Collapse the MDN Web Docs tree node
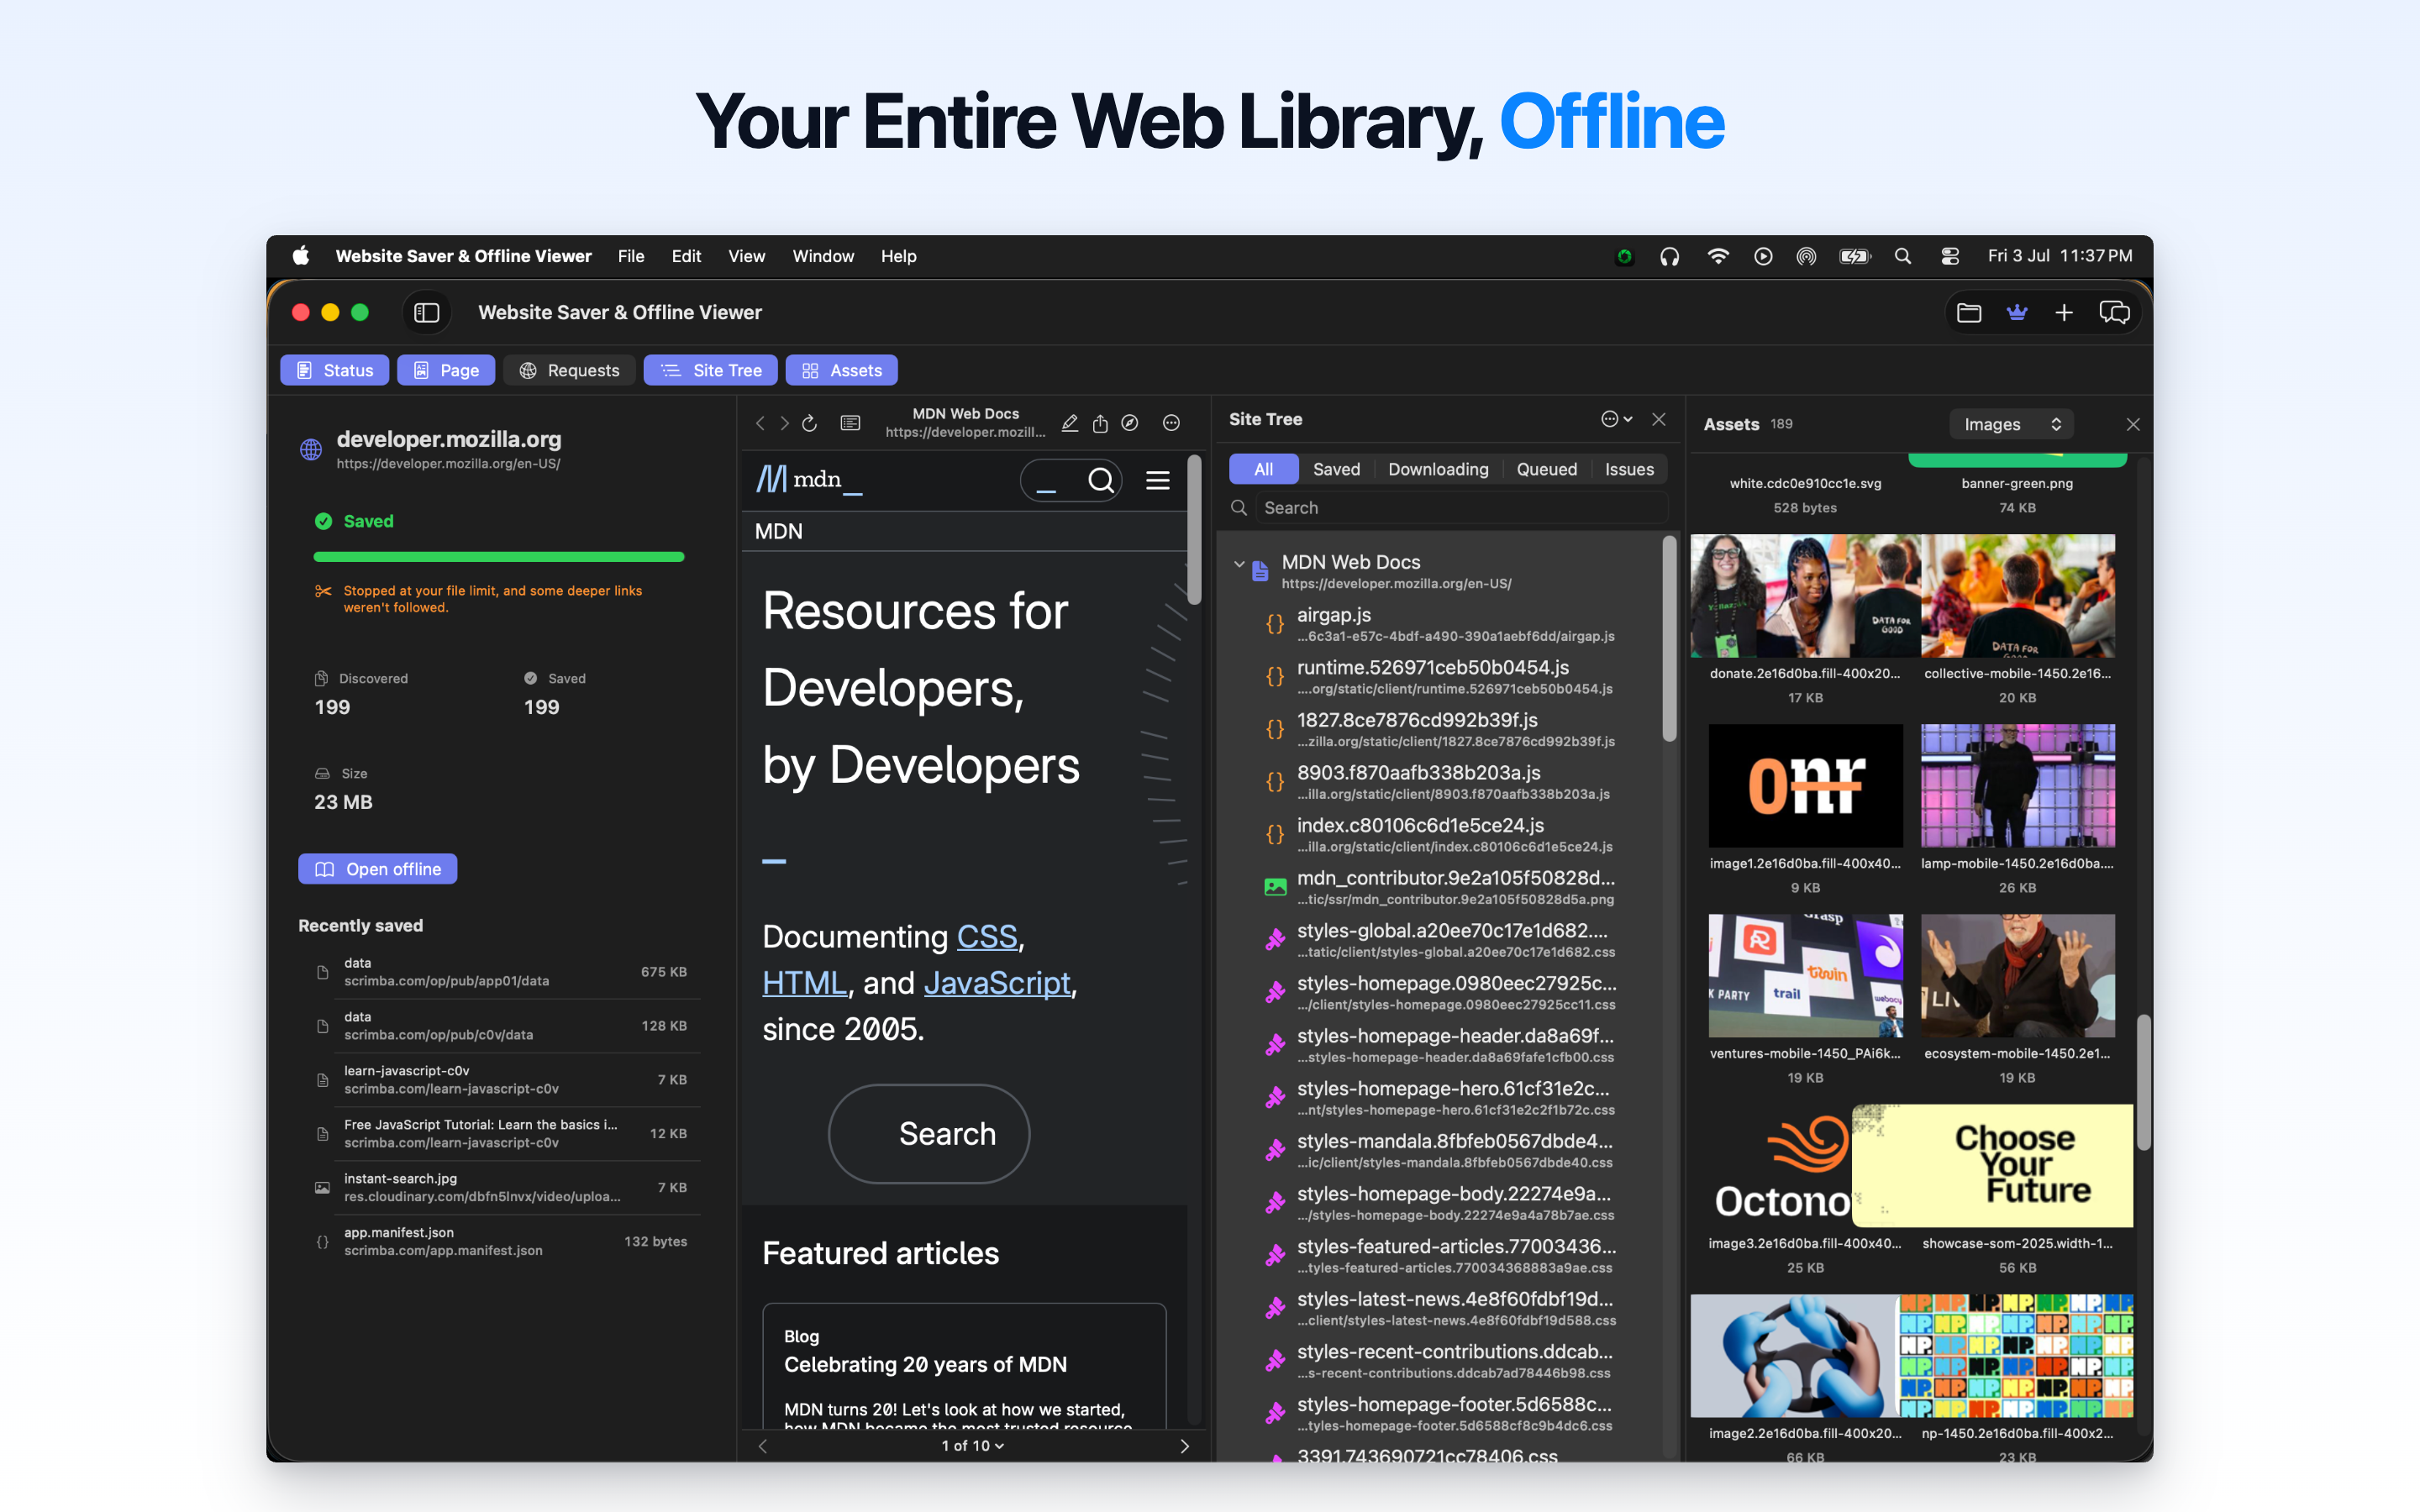Screen dimensions: 2420x1512 click(1239, 564)
